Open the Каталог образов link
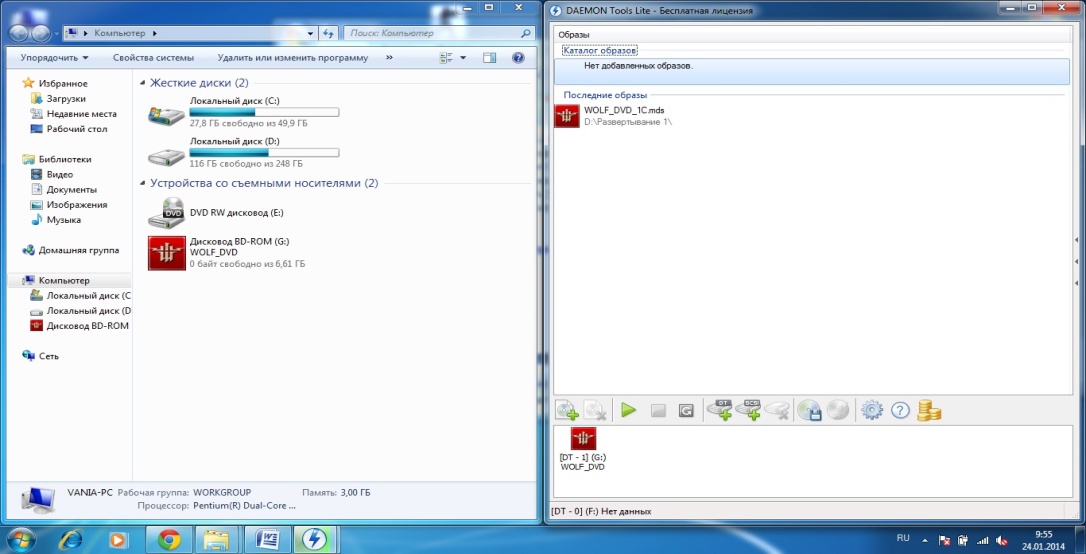 (x=600, y=51)
